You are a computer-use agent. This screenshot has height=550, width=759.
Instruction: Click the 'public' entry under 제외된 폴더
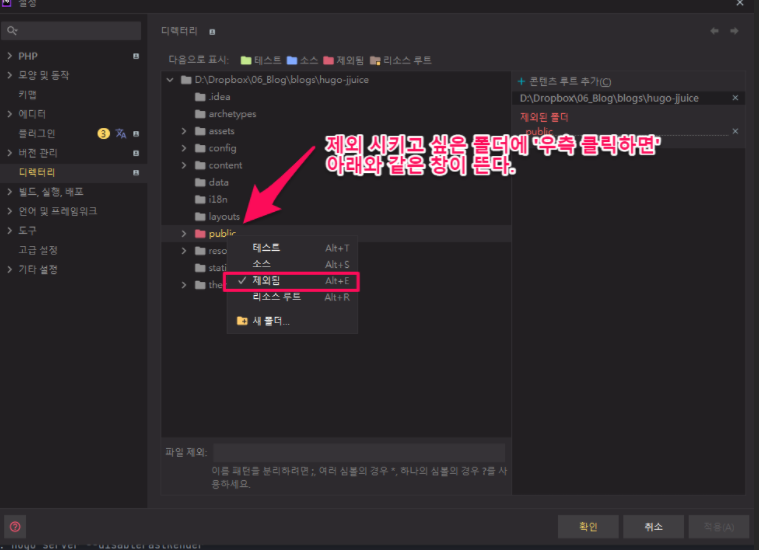[x=539, y=131]
